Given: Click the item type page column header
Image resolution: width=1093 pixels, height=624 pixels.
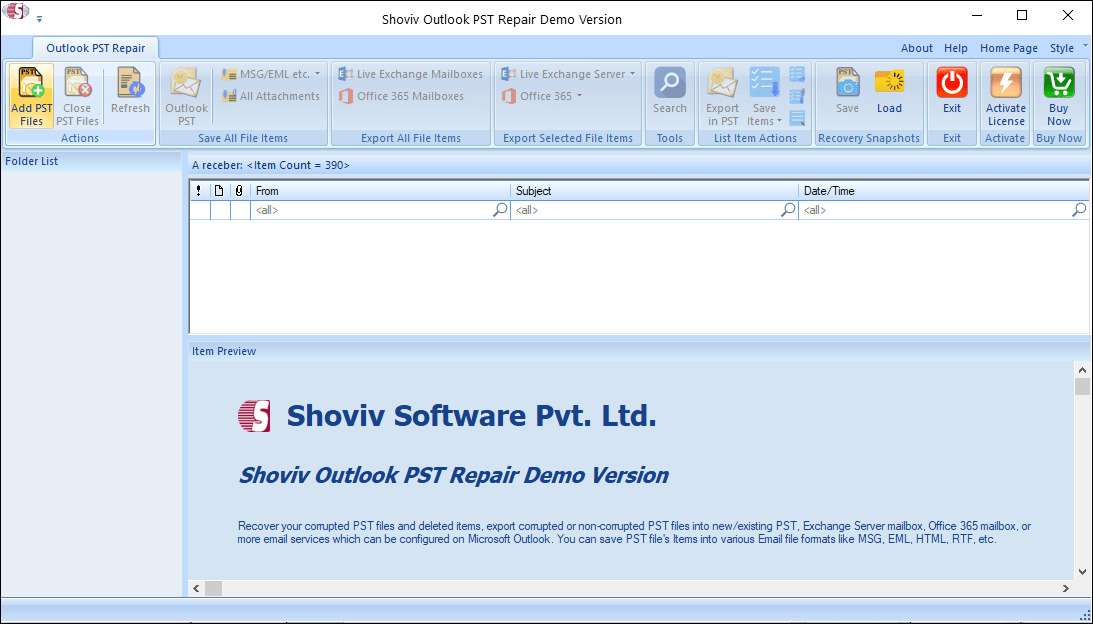Looking at the screenshot, I should pyautogui.click(x=220, y=191).
